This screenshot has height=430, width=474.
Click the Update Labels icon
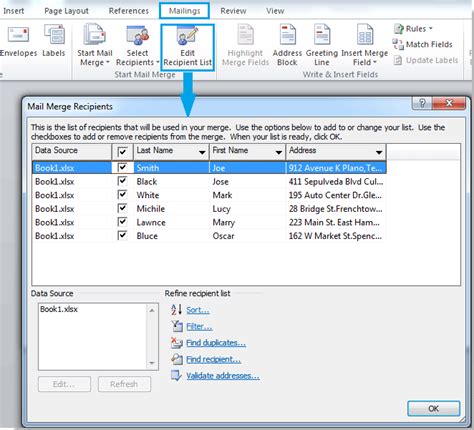click(398, 60)
